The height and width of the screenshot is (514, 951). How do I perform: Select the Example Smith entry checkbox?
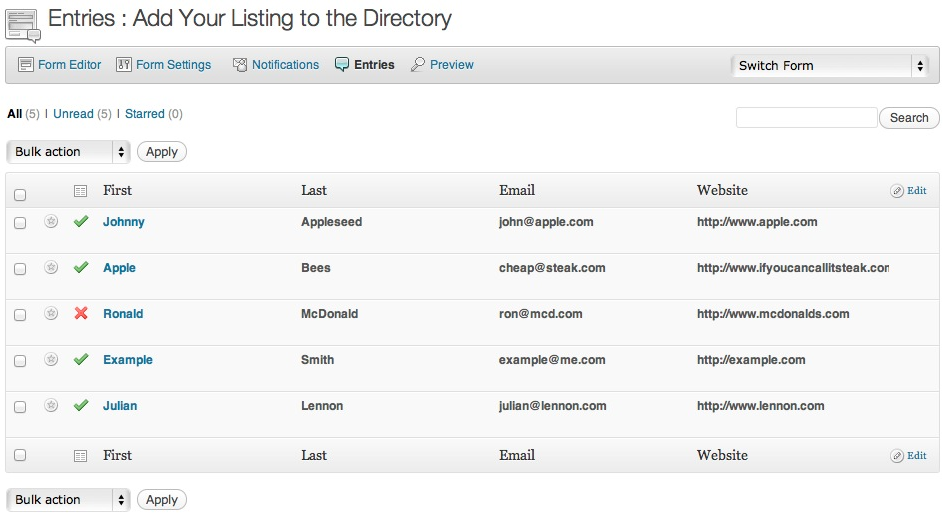(x=20, y=361)
